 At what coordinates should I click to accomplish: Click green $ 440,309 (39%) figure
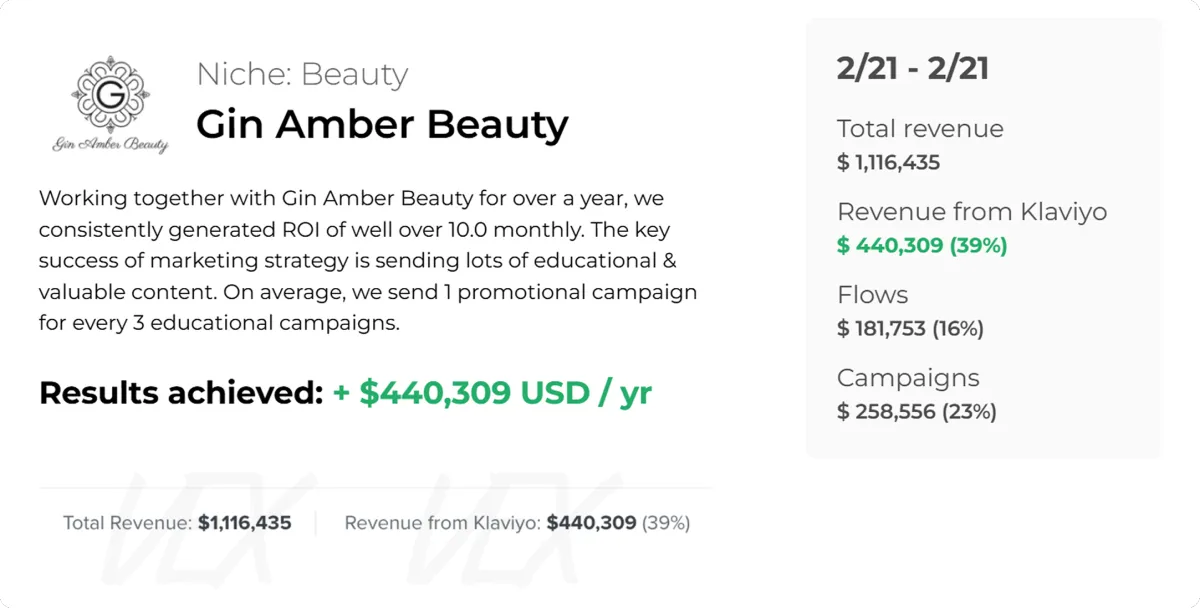922,245
